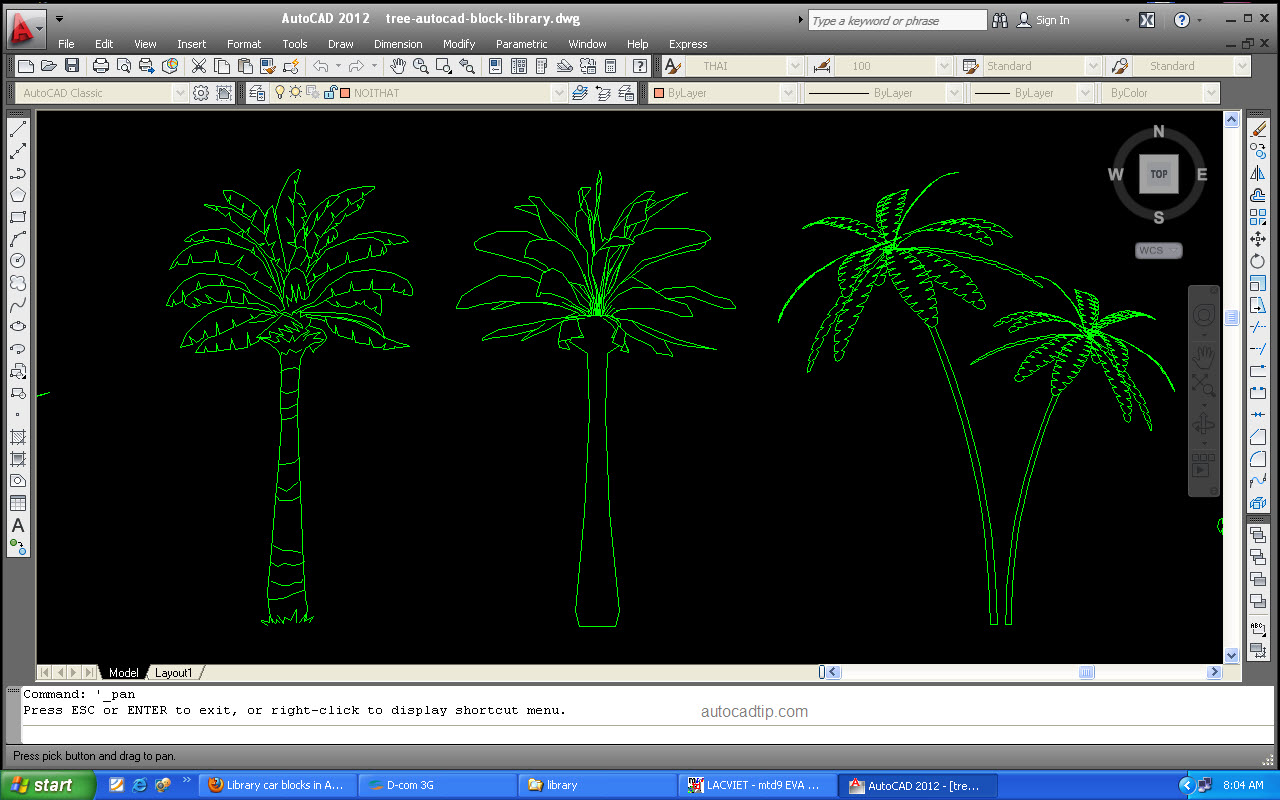The image size is (1280, 800).
Task: Open Layer Properties Manager icon
Action: pyautogui.click(x=258, y=93)
